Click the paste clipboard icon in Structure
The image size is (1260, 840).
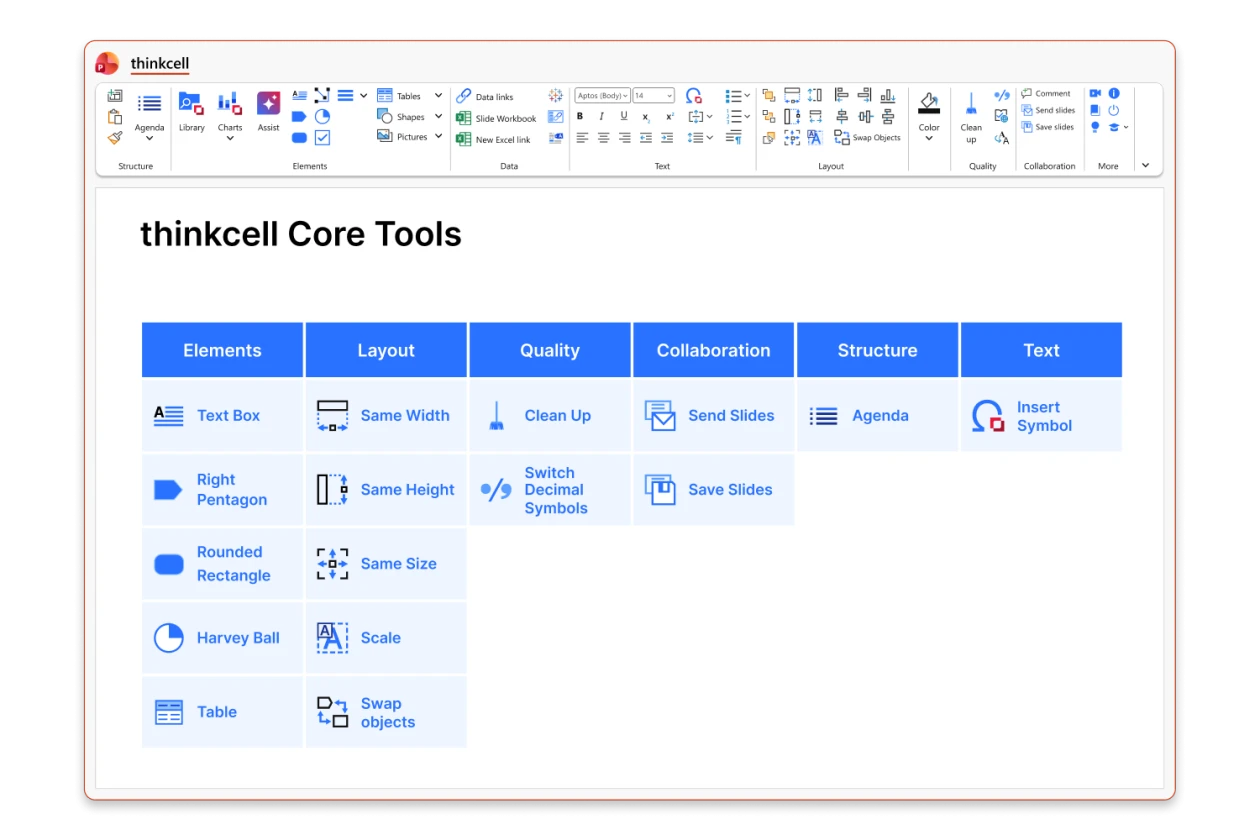click(115, 117)
